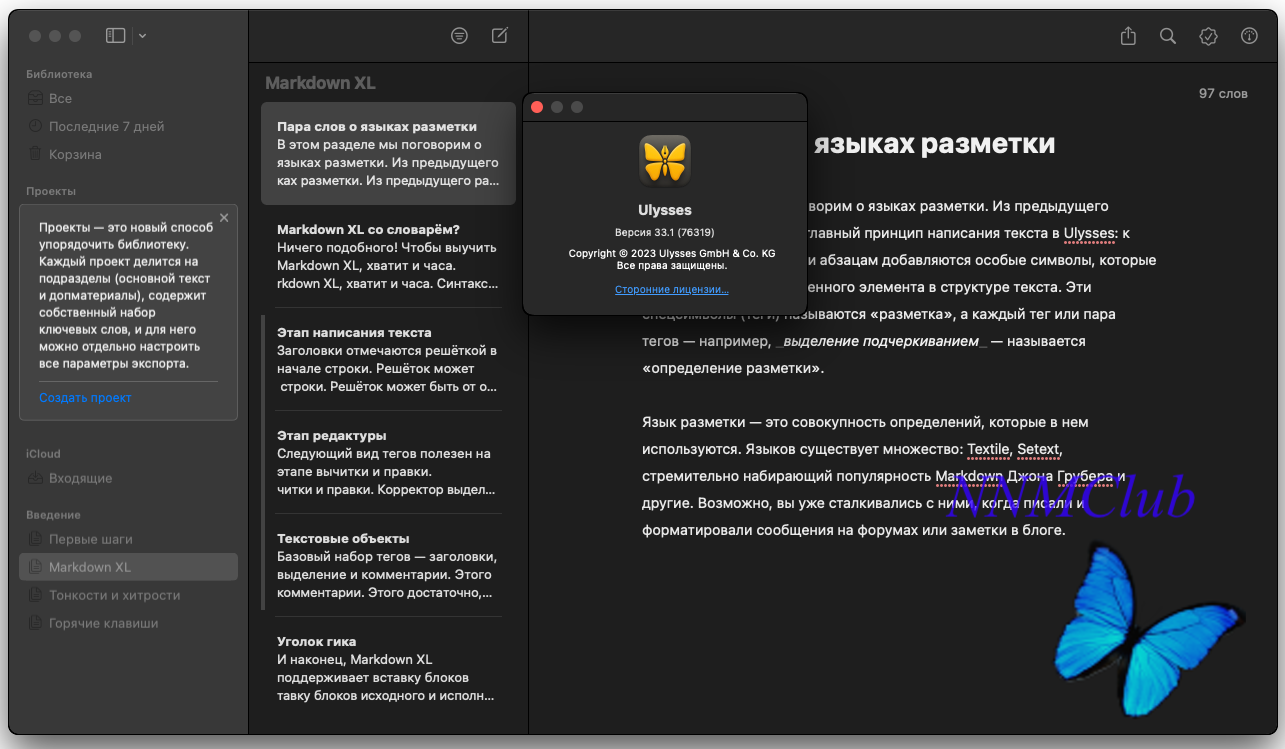The image size is (1285, 749).
Task: Show the info dashboard icon
Action: click(1249, 36)
